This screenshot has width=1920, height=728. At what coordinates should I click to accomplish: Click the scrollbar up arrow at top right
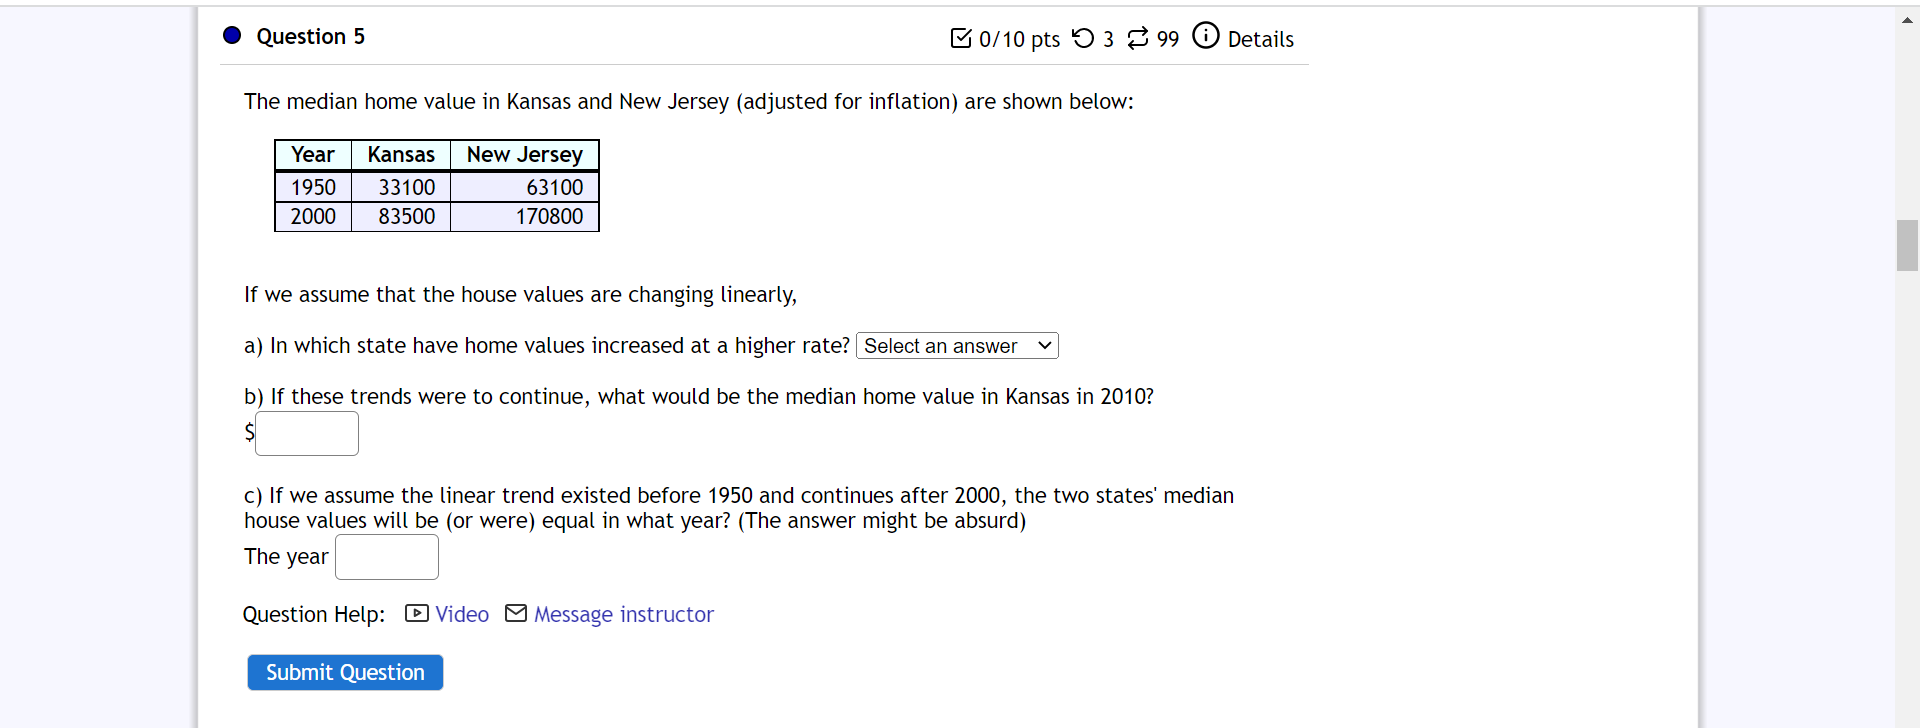(x=1908, y=18)
